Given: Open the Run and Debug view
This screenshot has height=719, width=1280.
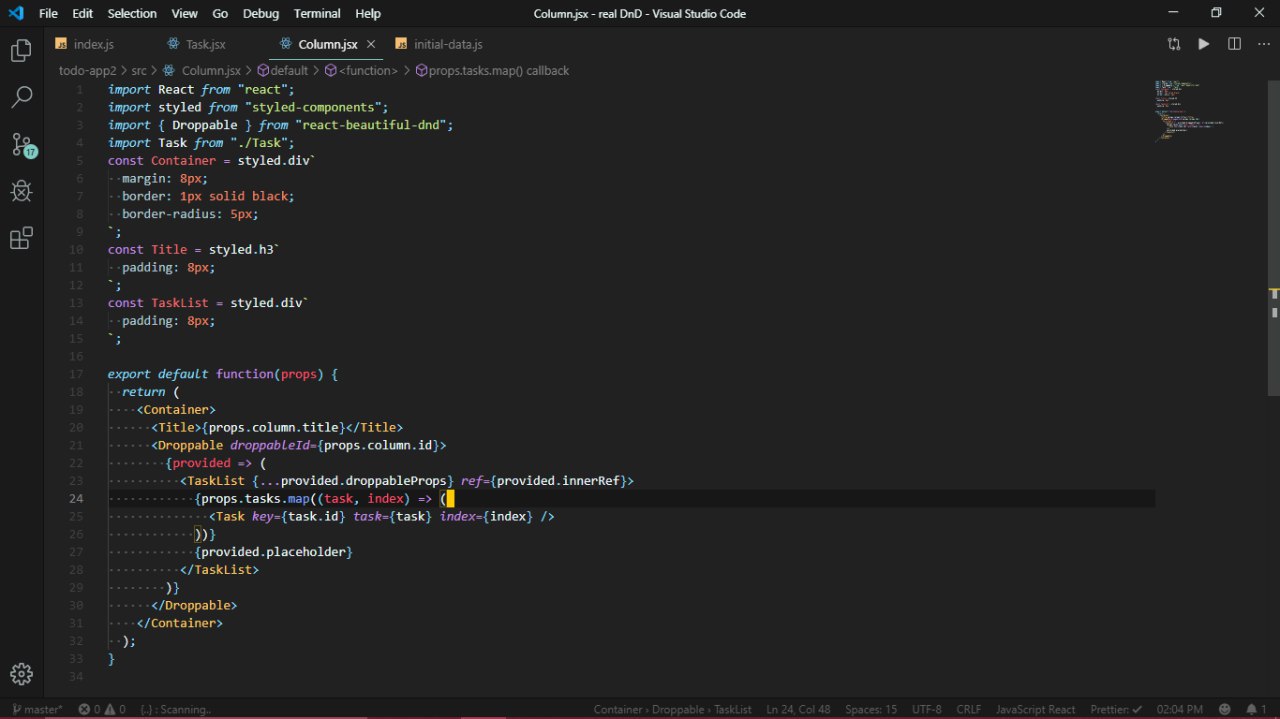Looking at the screenshot, I should [x=21, y=191].
